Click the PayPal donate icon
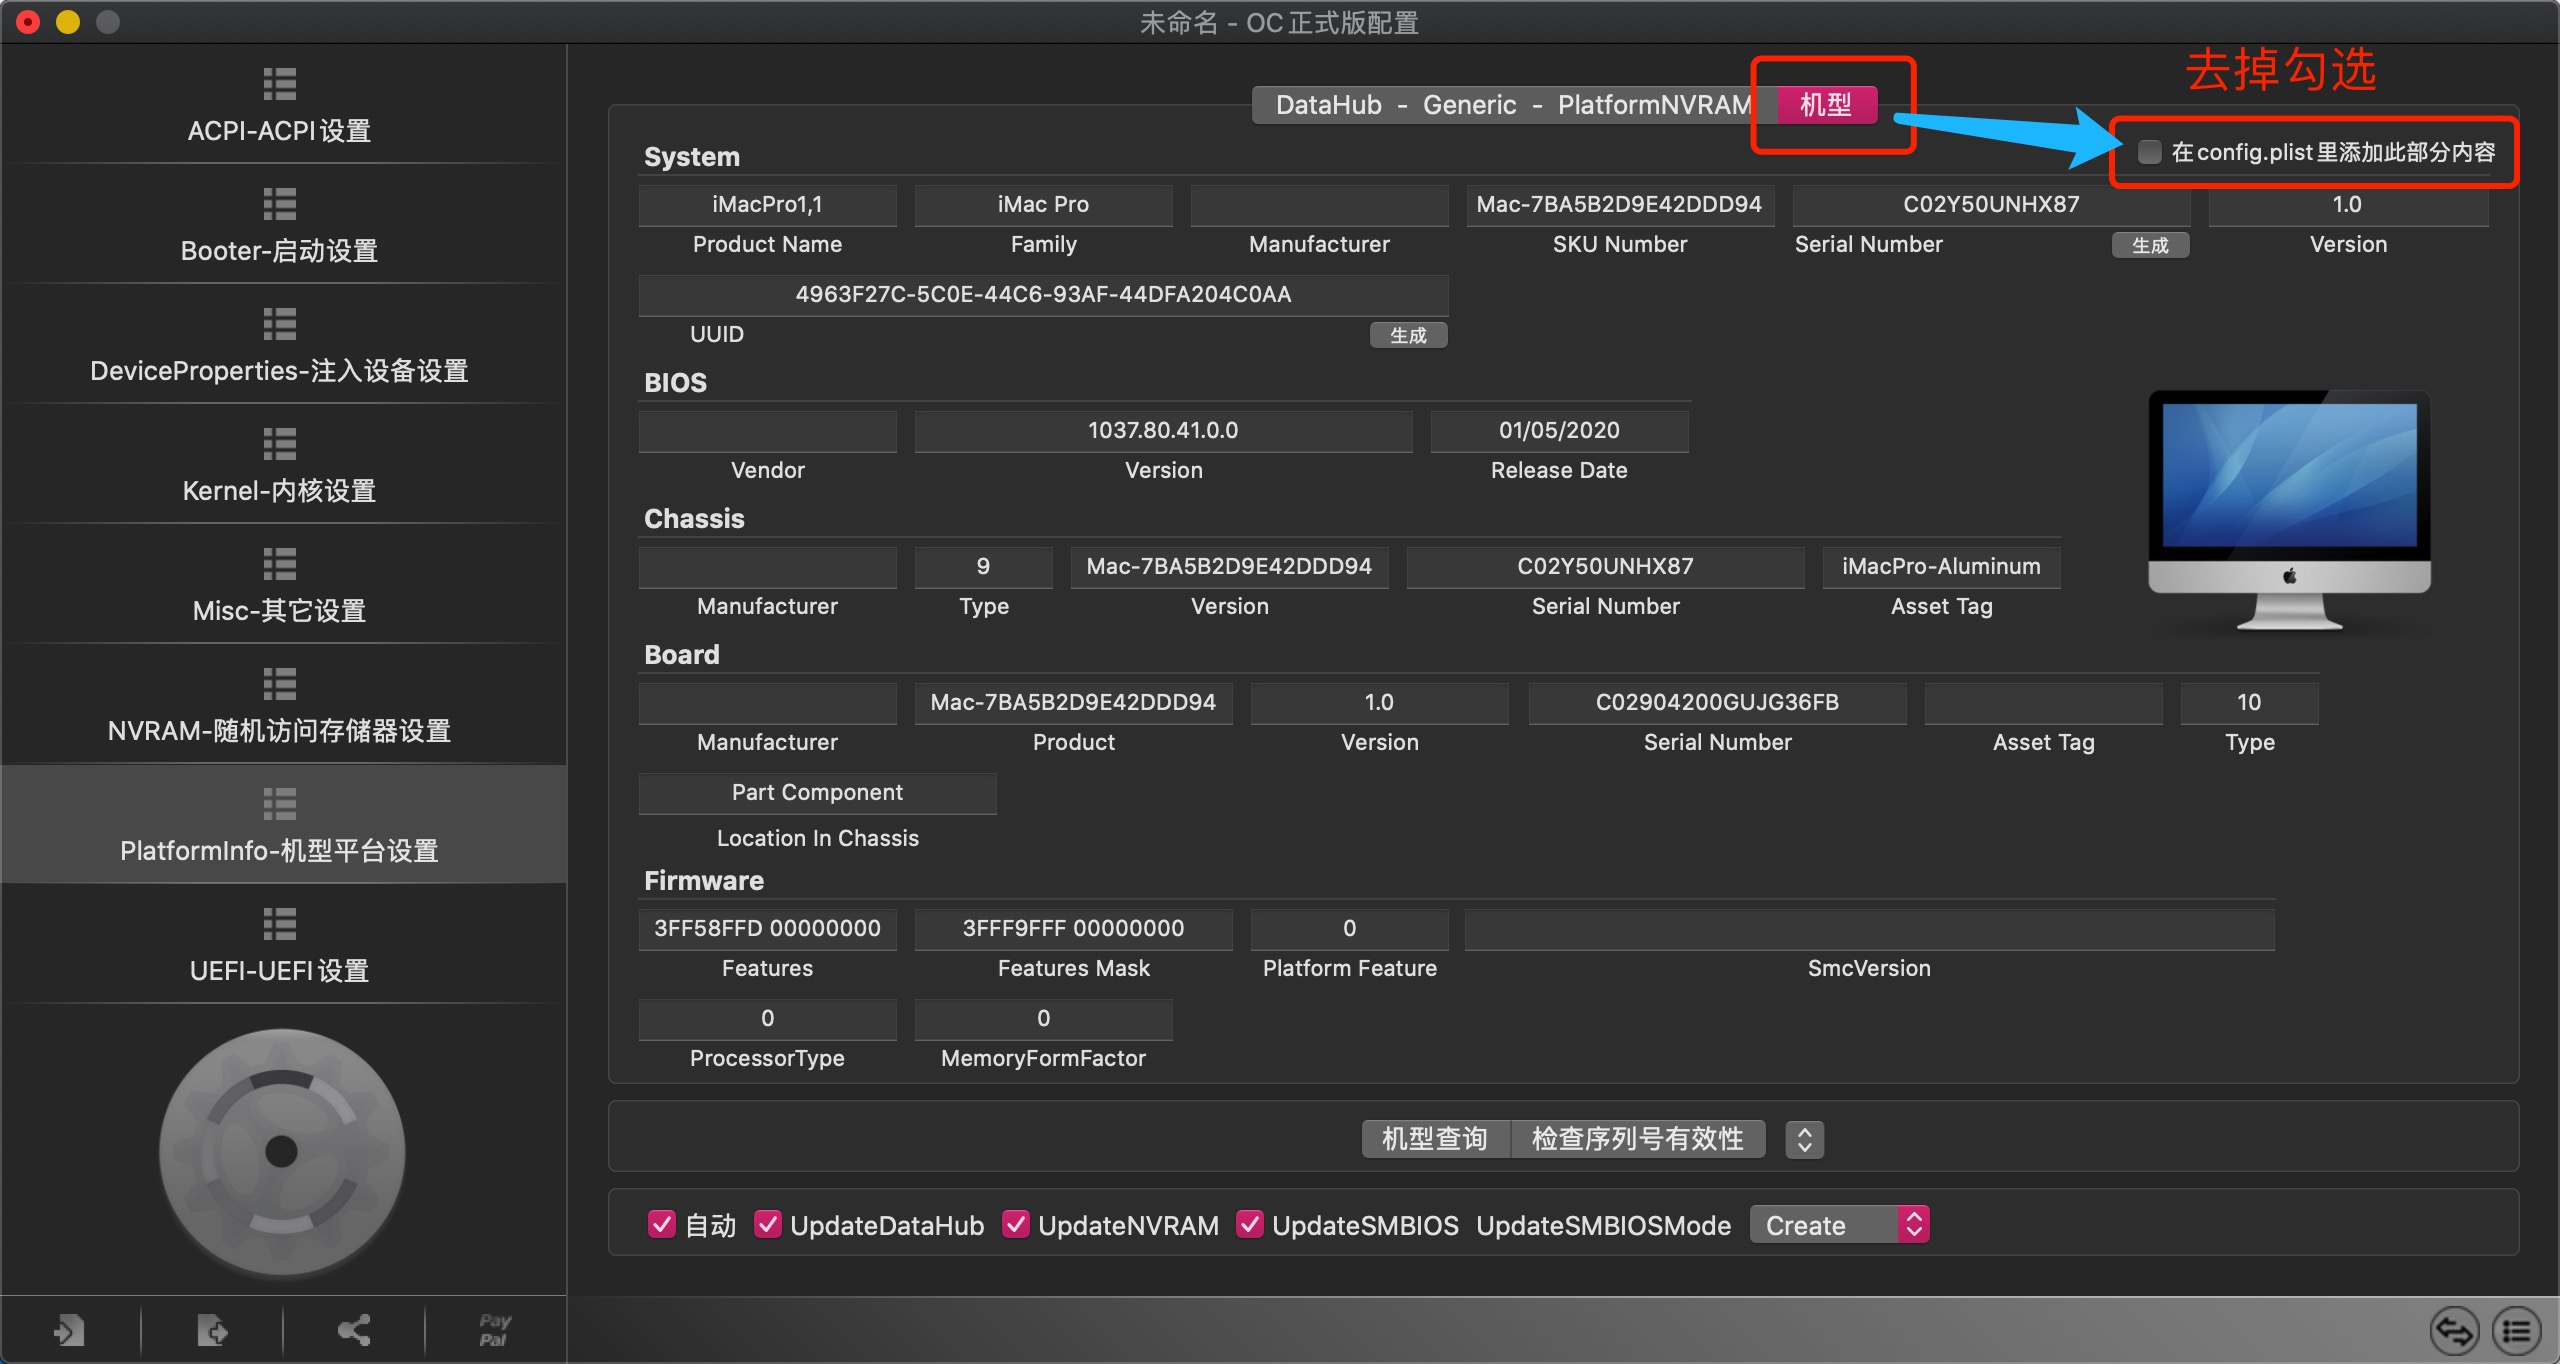 tap(495, 1331)
